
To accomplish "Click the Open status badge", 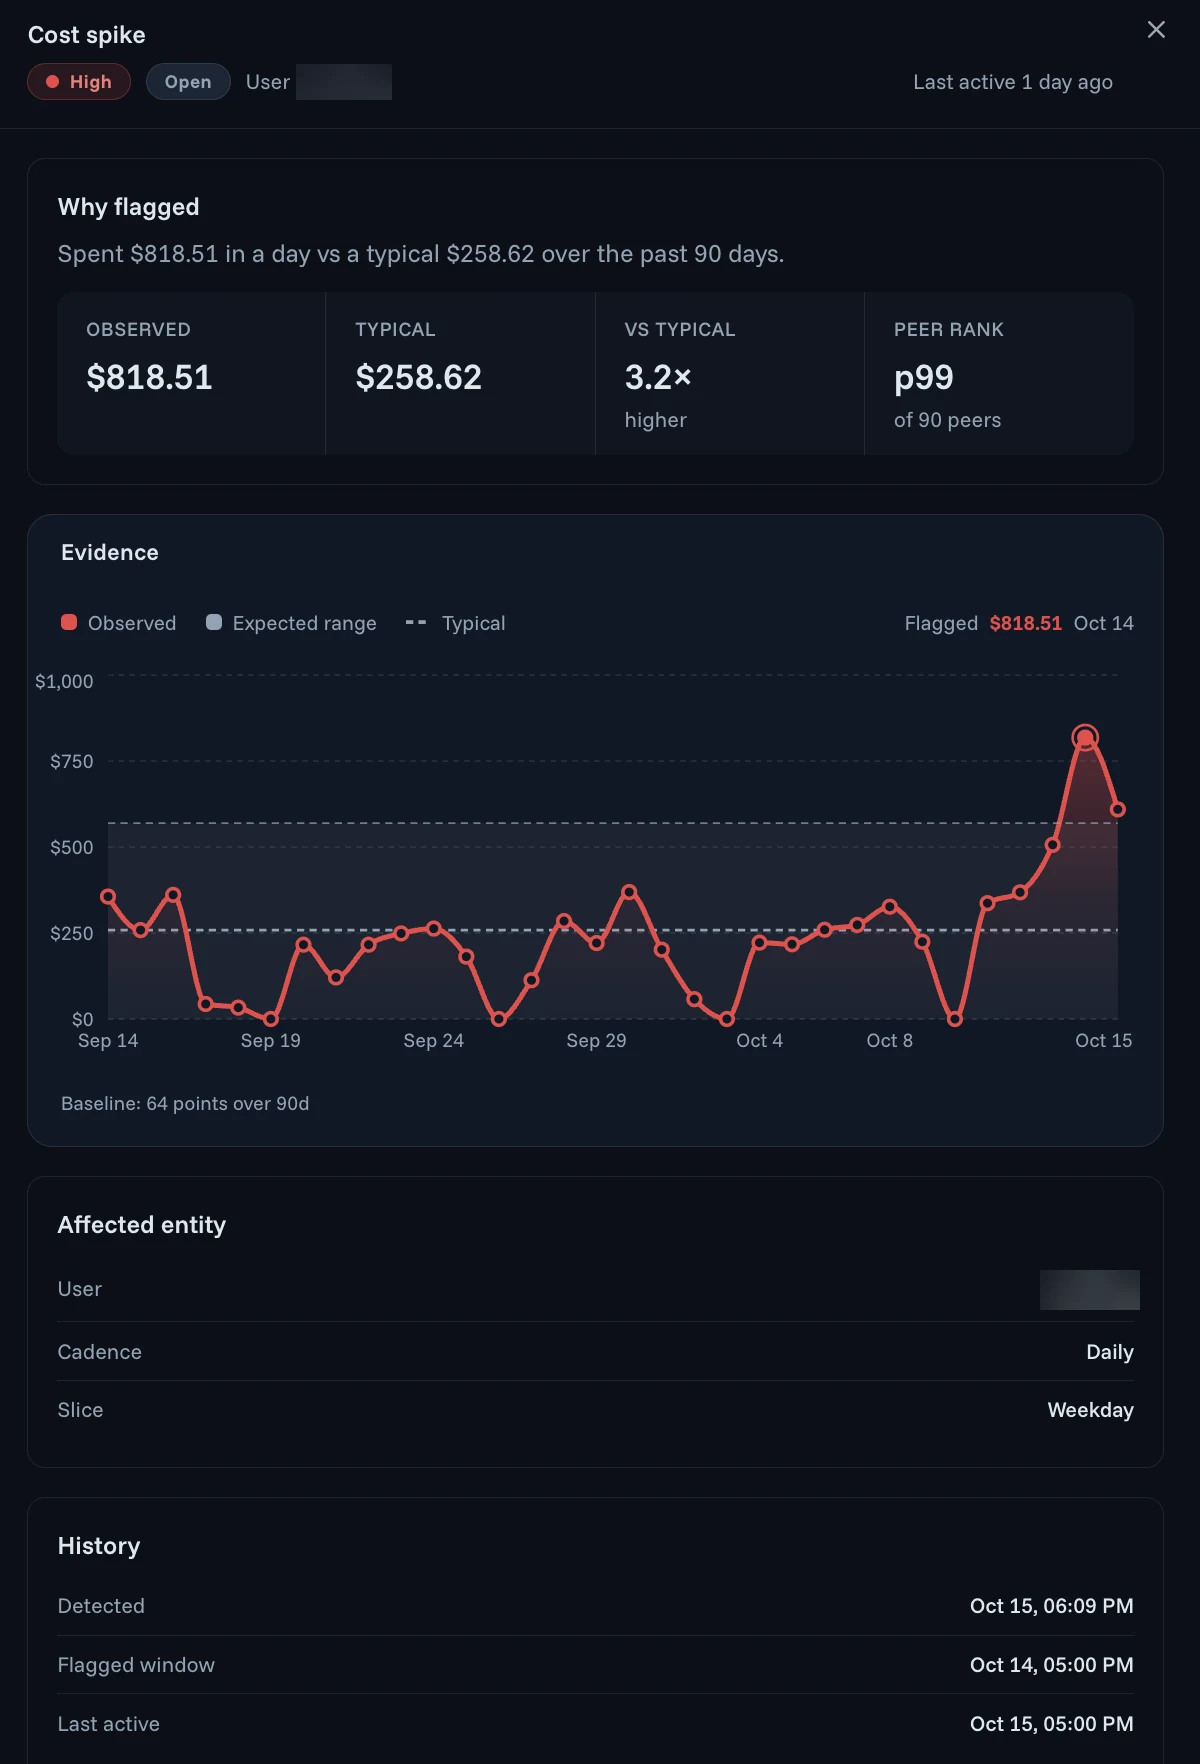I will [x=188, y=82].
